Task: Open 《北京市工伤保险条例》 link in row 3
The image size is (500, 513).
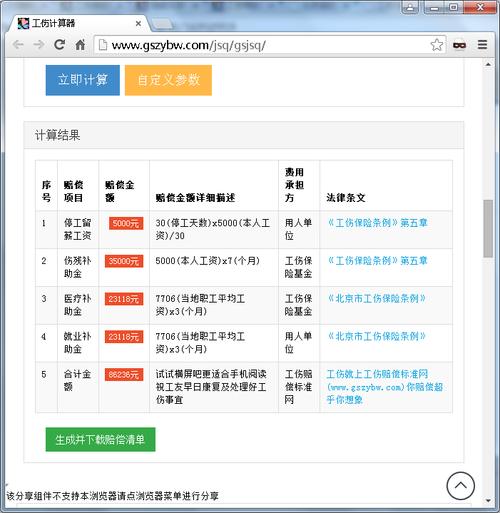Action: pos(376,298)
